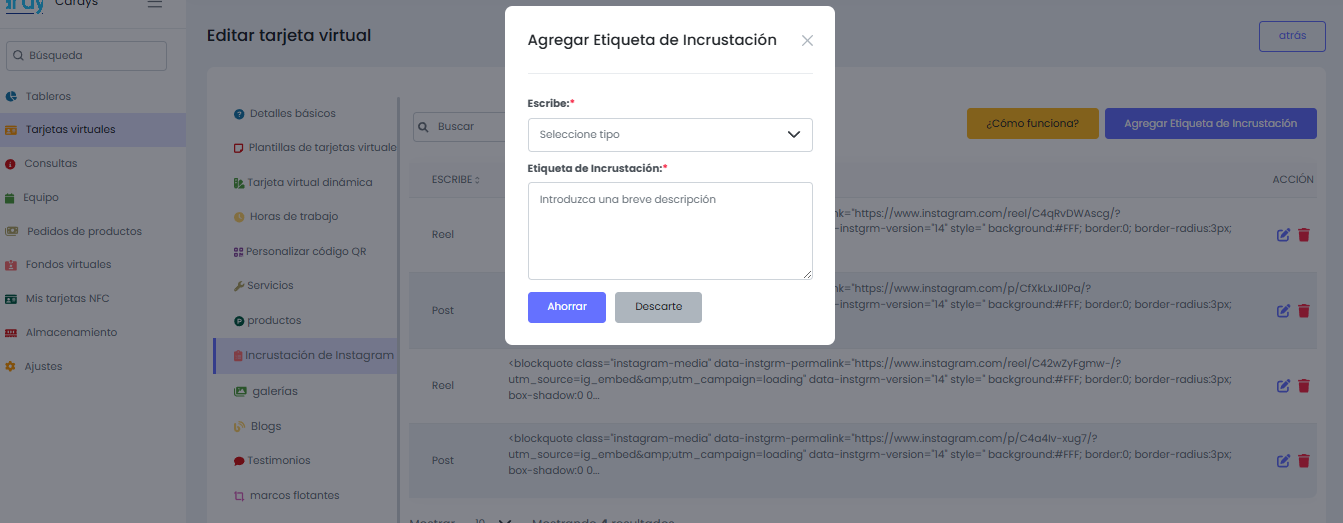The image size is (1343, 523).
Task: Click the Etiqueta de Incrustación text area
Action: click(670, 230)
